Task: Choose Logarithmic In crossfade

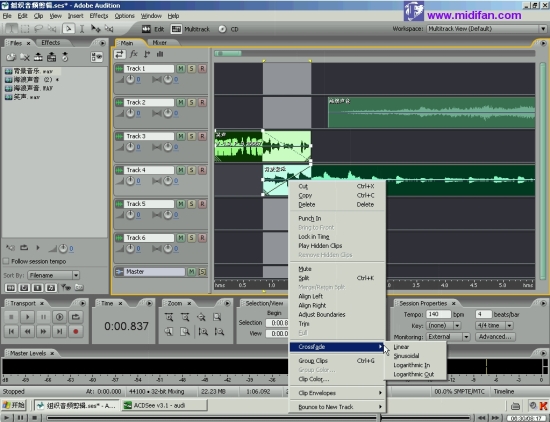Action: click(415, 365)
